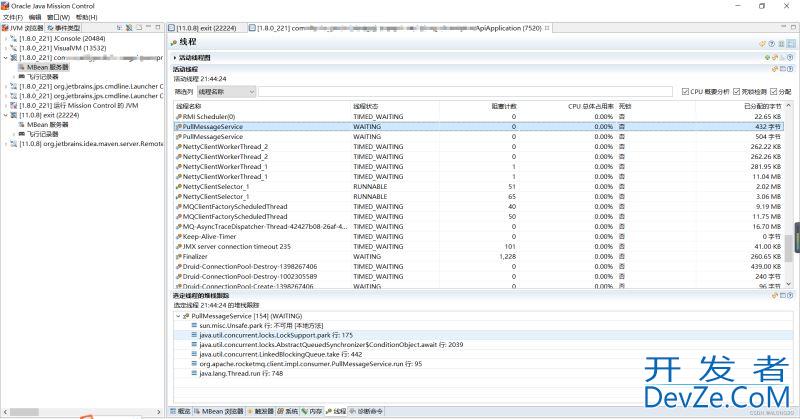
Task: Click the green add icon in 活动线程图 section
Action: 767,58
